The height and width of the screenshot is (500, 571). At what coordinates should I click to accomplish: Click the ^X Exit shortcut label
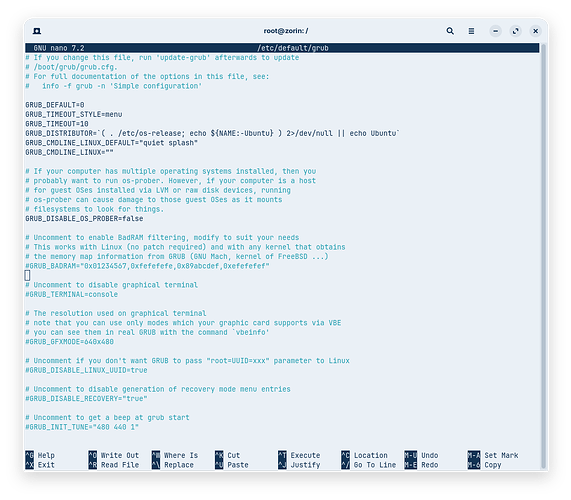coord(40,465)
